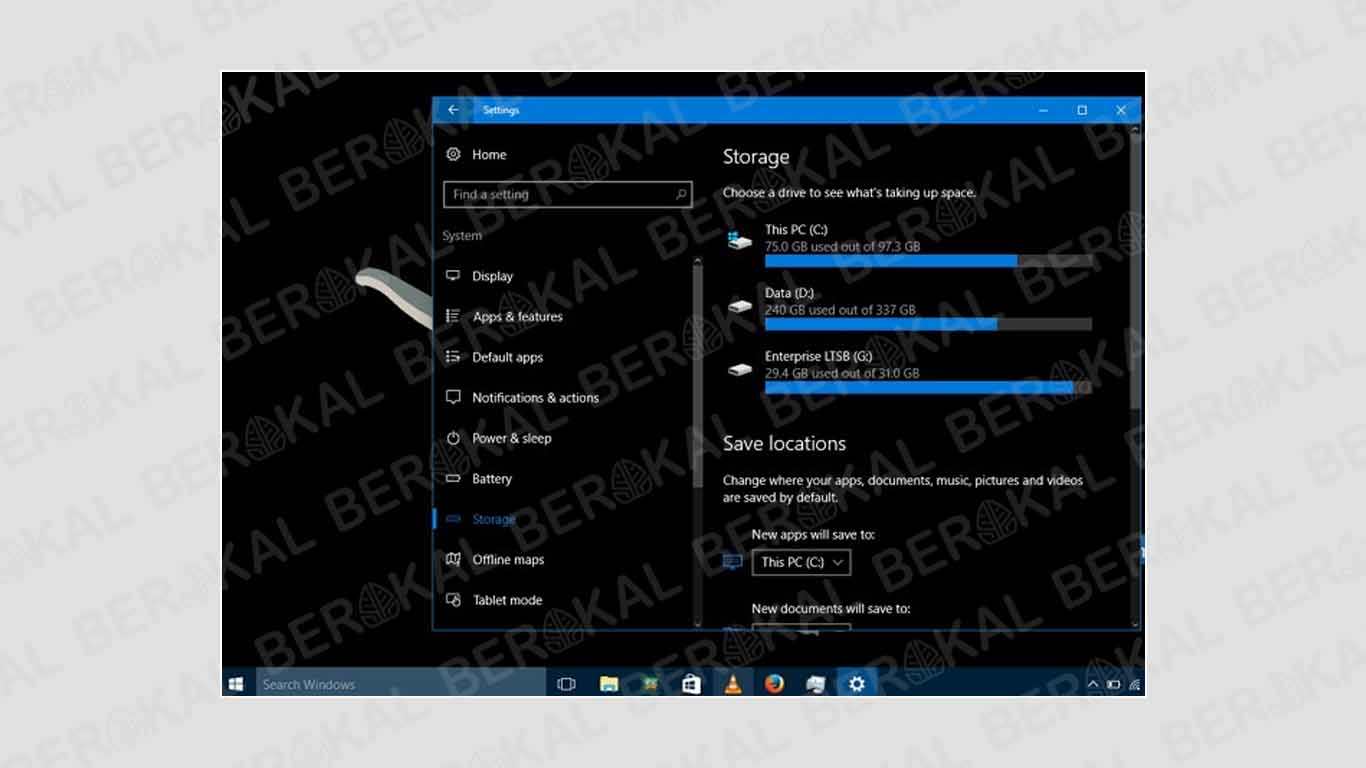1366x768 pixels.
Task: Click the 75.0 GB used out of 97.3 GB text
Action: (842, 246)
